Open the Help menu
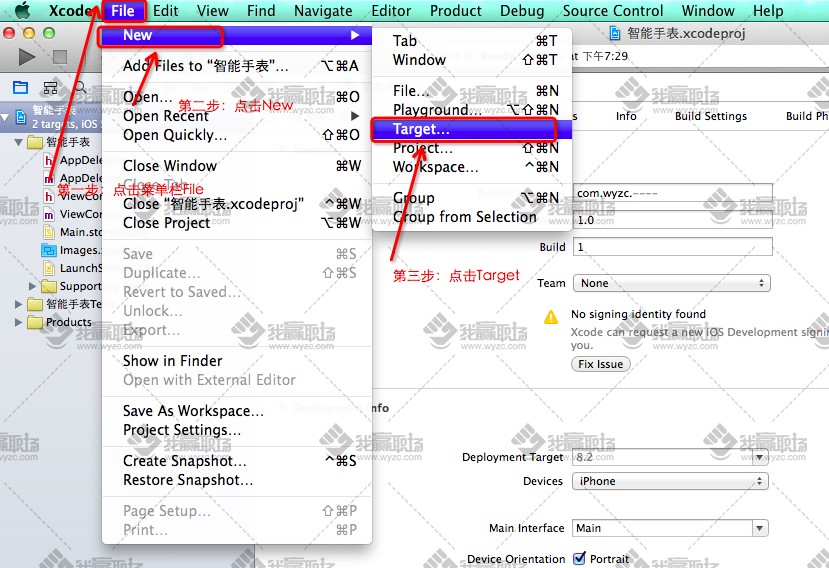Screen dimensions: 829x568 [768, 11]
